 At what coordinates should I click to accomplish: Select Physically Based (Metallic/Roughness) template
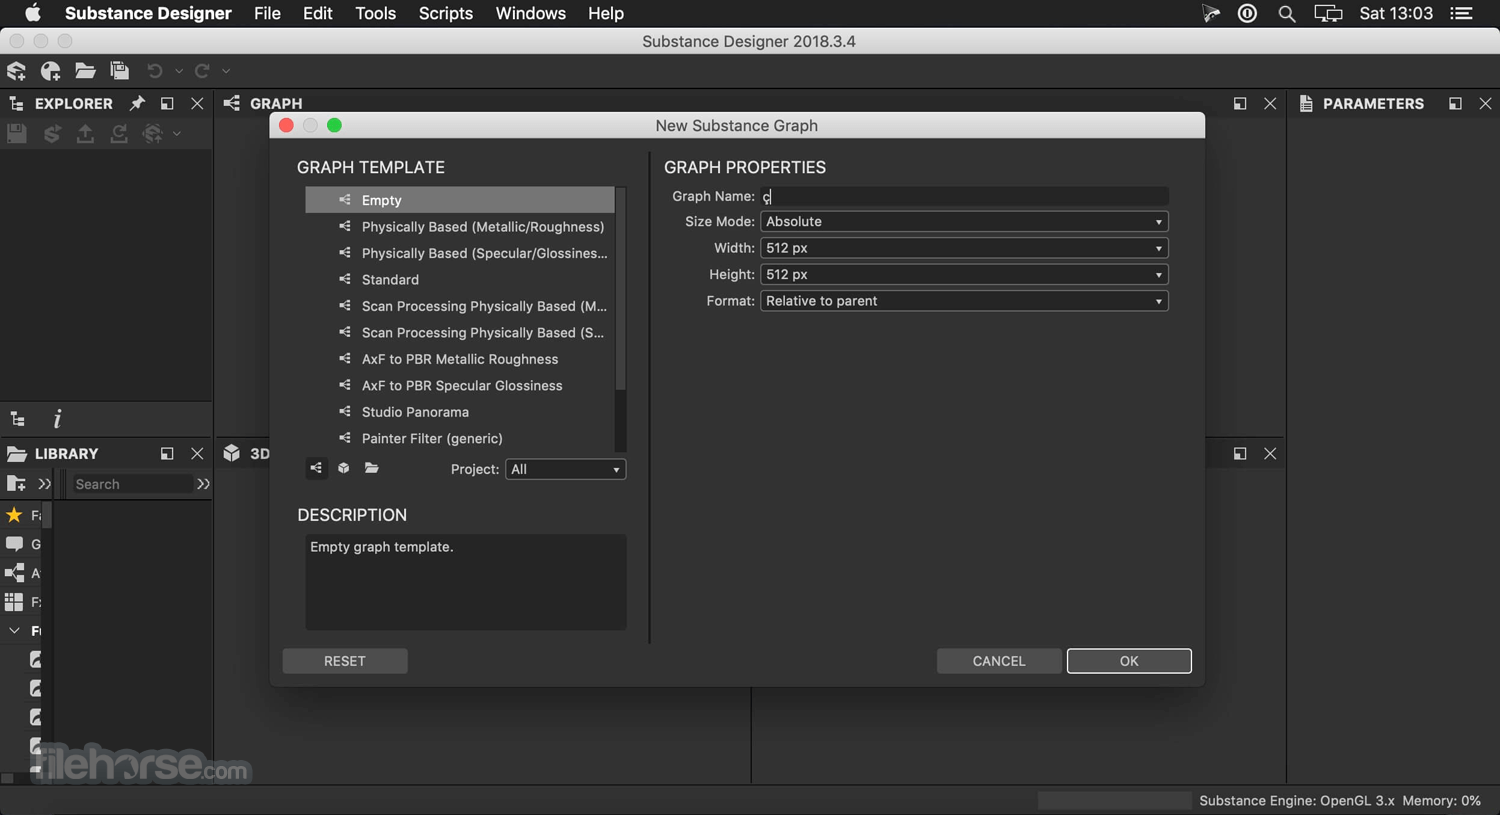pos(460,227)
